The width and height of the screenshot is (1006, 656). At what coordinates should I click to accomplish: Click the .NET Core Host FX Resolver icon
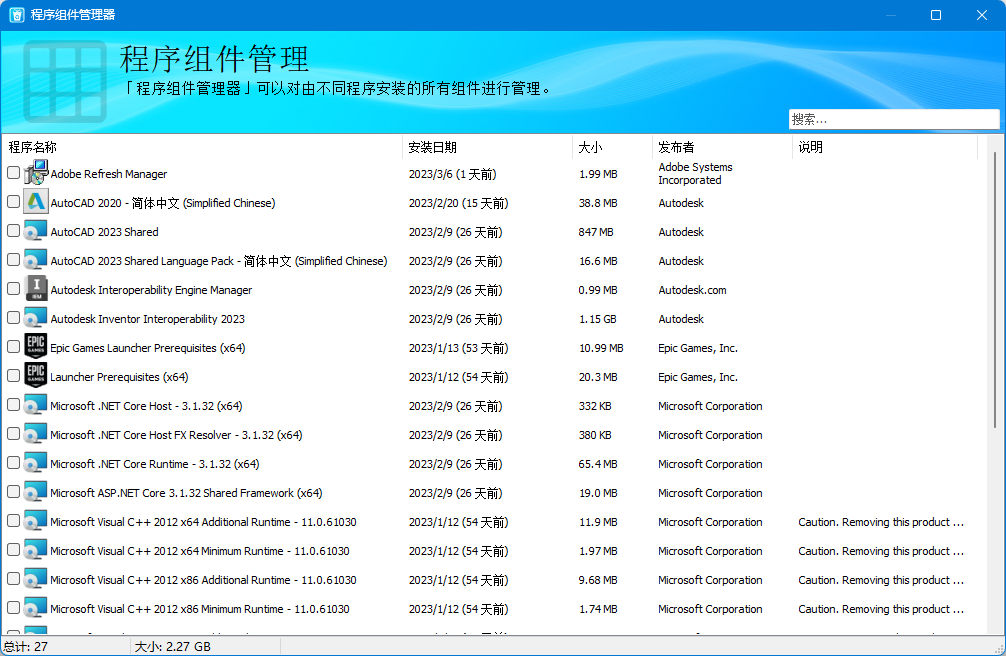(36, 433)
